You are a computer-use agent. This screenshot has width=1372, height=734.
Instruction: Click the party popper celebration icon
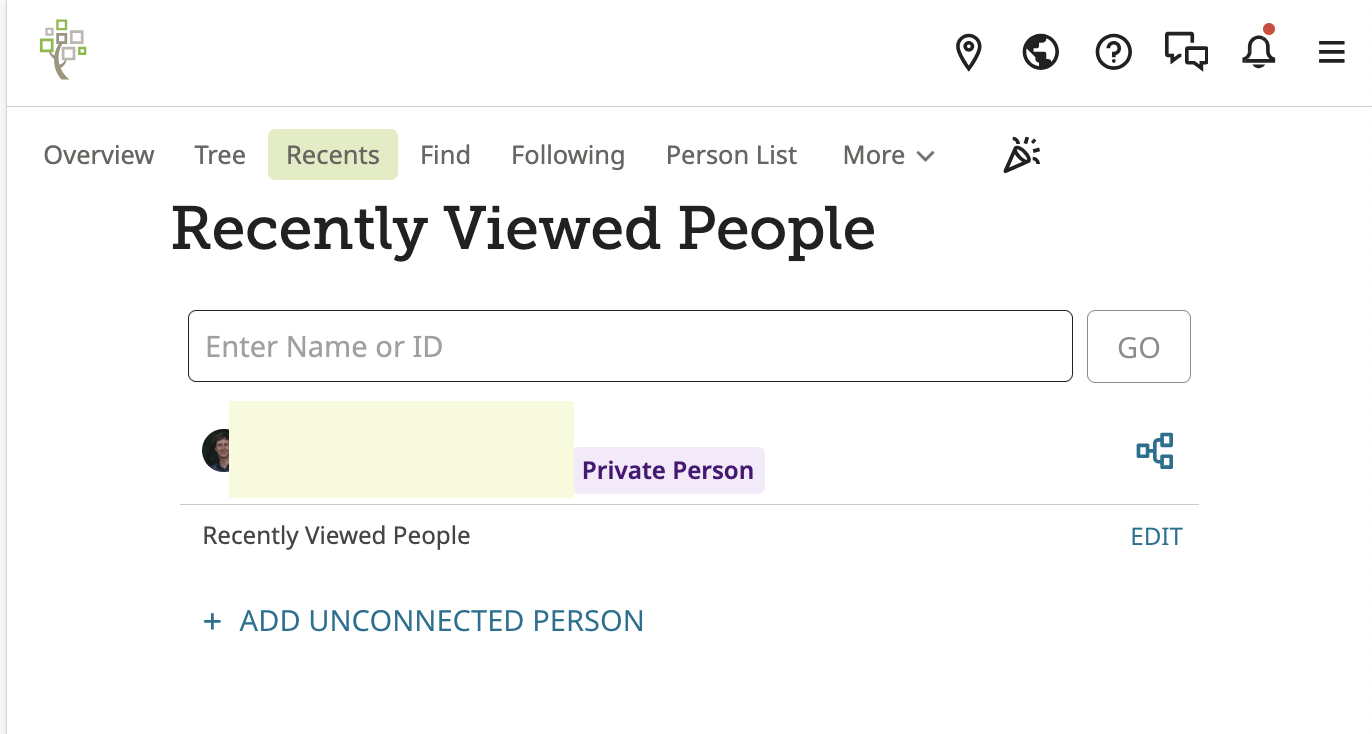[1021, 155]
